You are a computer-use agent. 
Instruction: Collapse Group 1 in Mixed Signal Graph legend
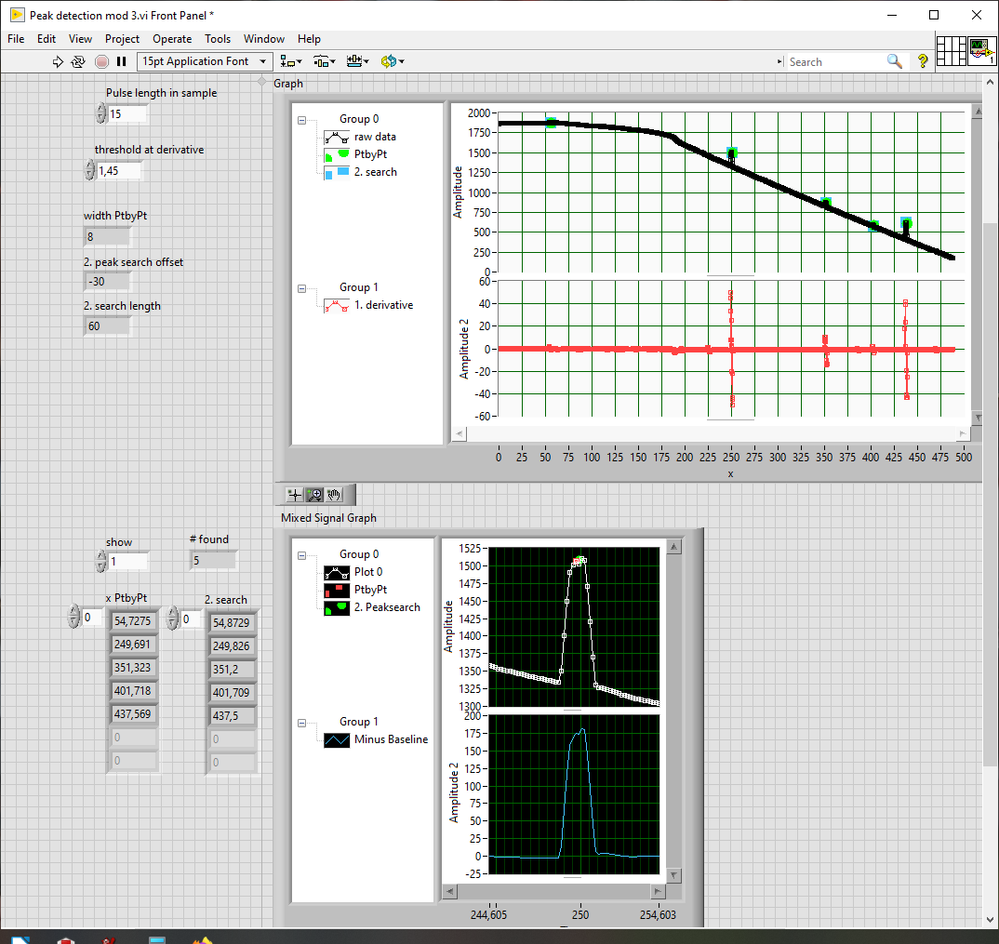point(302,723)
